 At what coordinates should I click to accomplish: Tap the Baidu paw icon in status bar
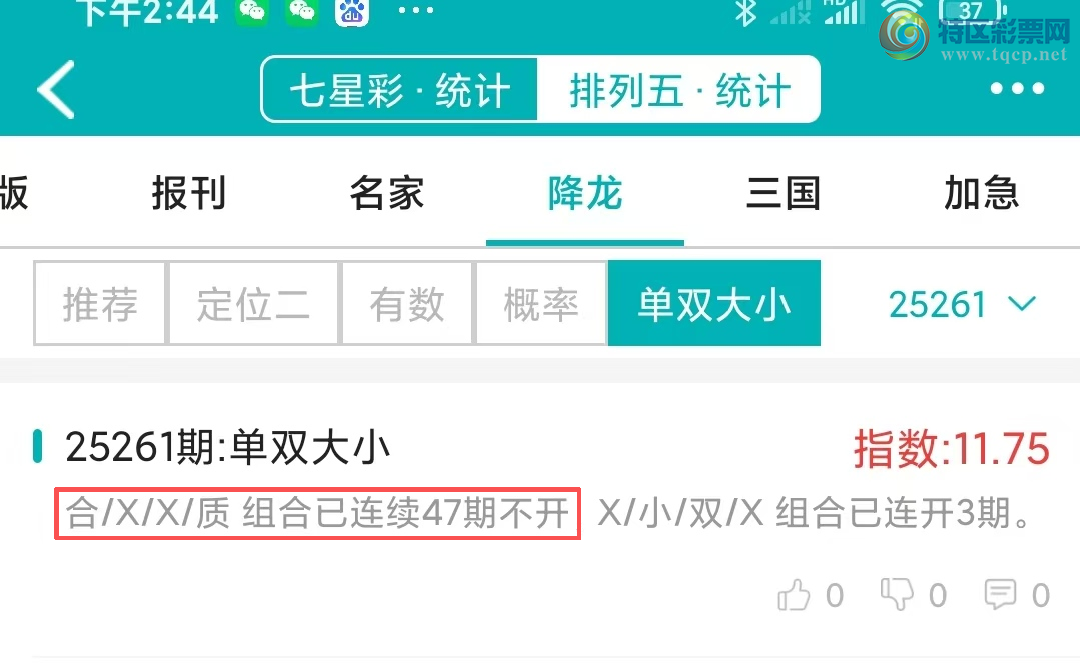[x=352, y=12]
